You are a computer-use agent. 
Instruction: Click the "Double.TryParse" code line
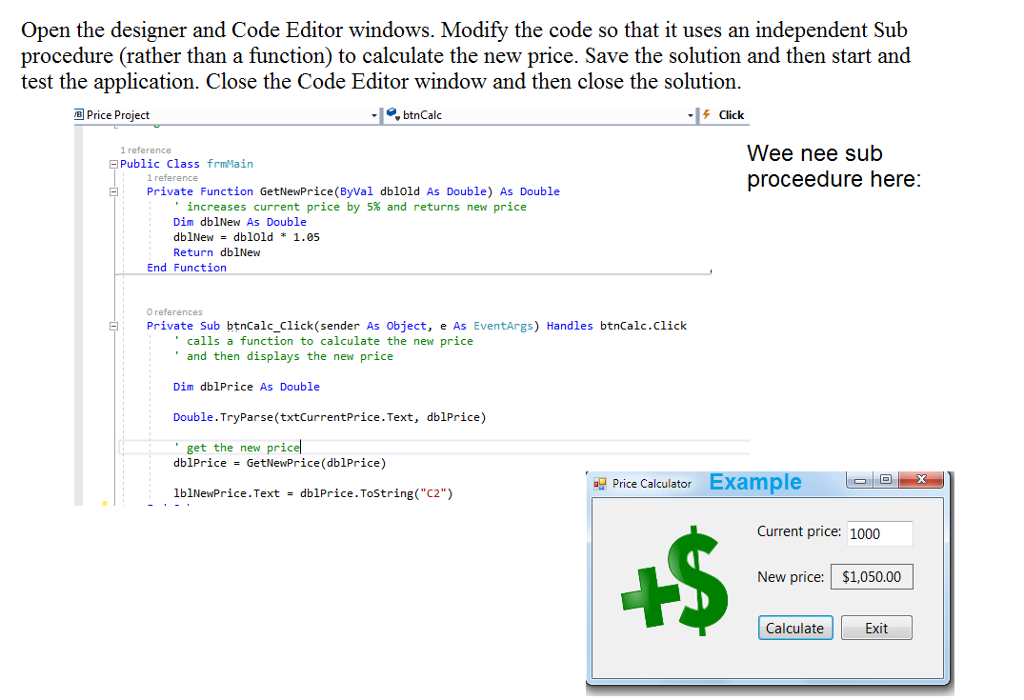(329, 417)
